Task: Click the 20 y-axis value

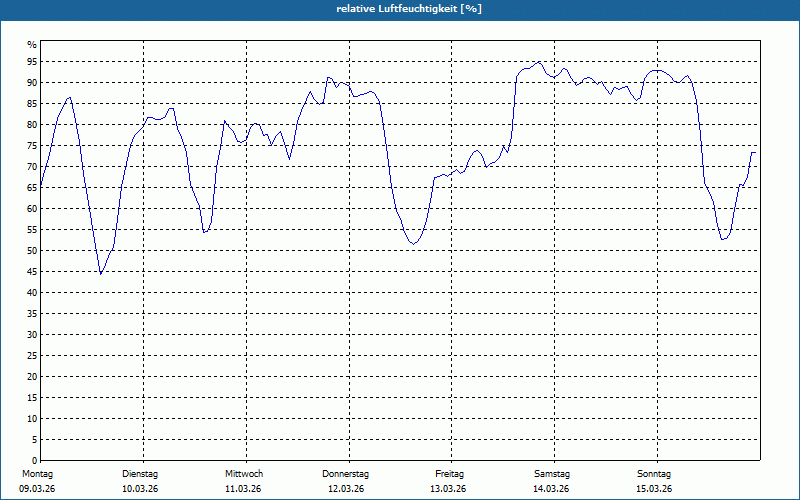Action: [x=32, y=377]
